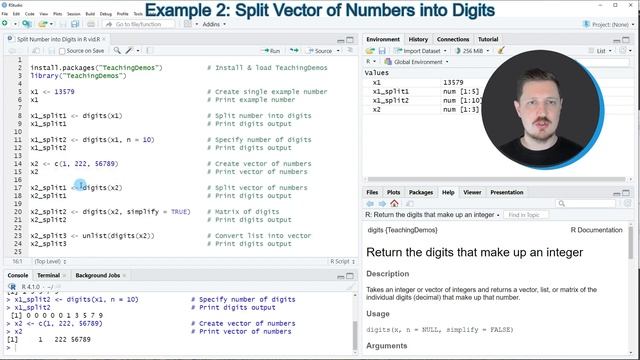Open the Session menu
The image size is (640, 360).
tap(73, 14)
